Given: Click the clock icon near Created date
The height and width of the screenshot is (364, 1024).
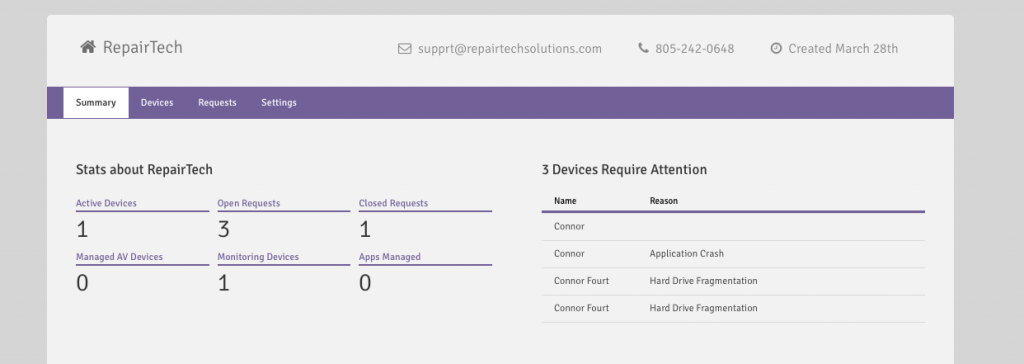Looking at the screenshot, I should coord(776,48).
